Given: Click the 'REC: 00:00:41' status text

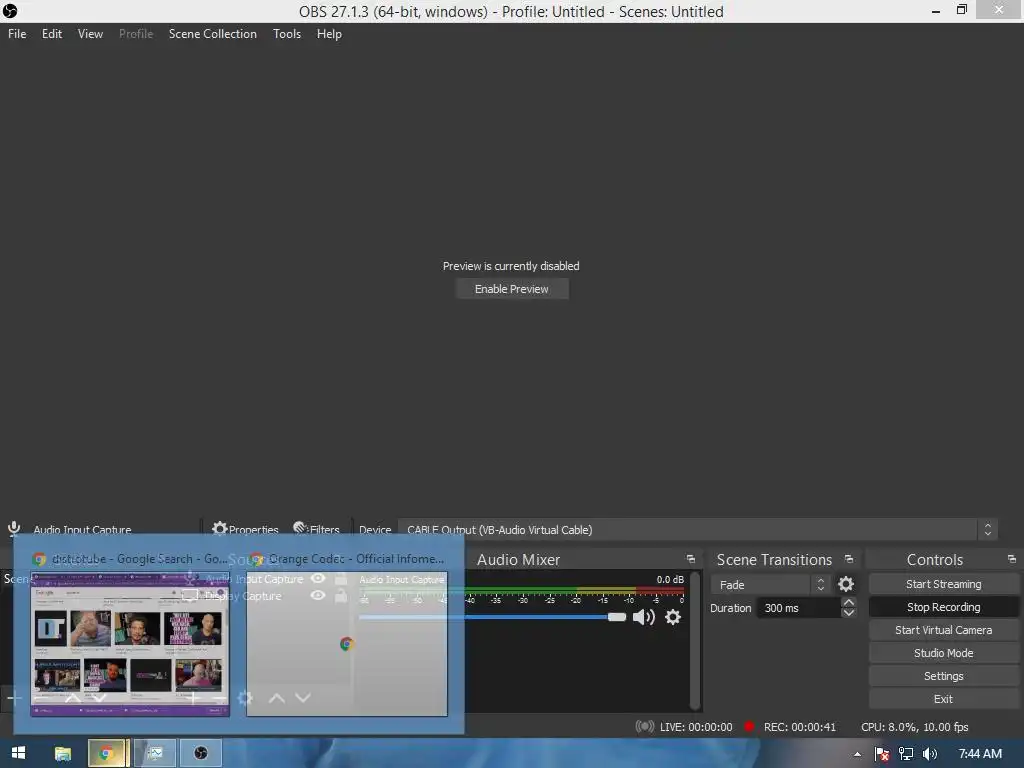Looking at the screenshot, I should coord(799,727).
